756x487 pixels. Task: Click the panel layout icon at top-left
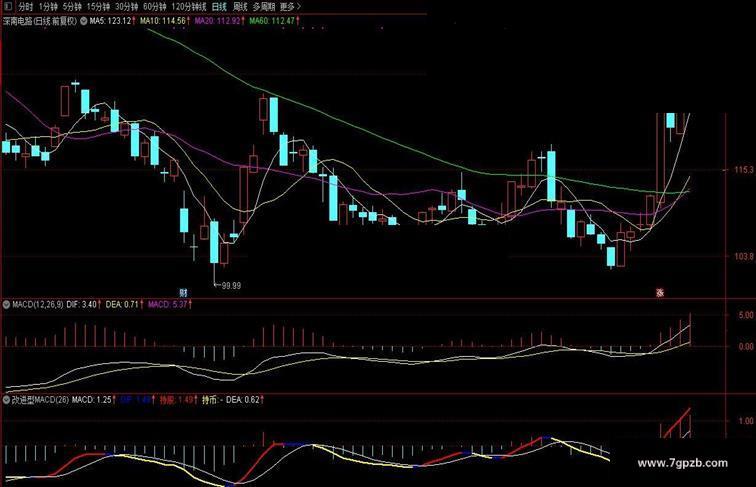(x=8, y=6)
